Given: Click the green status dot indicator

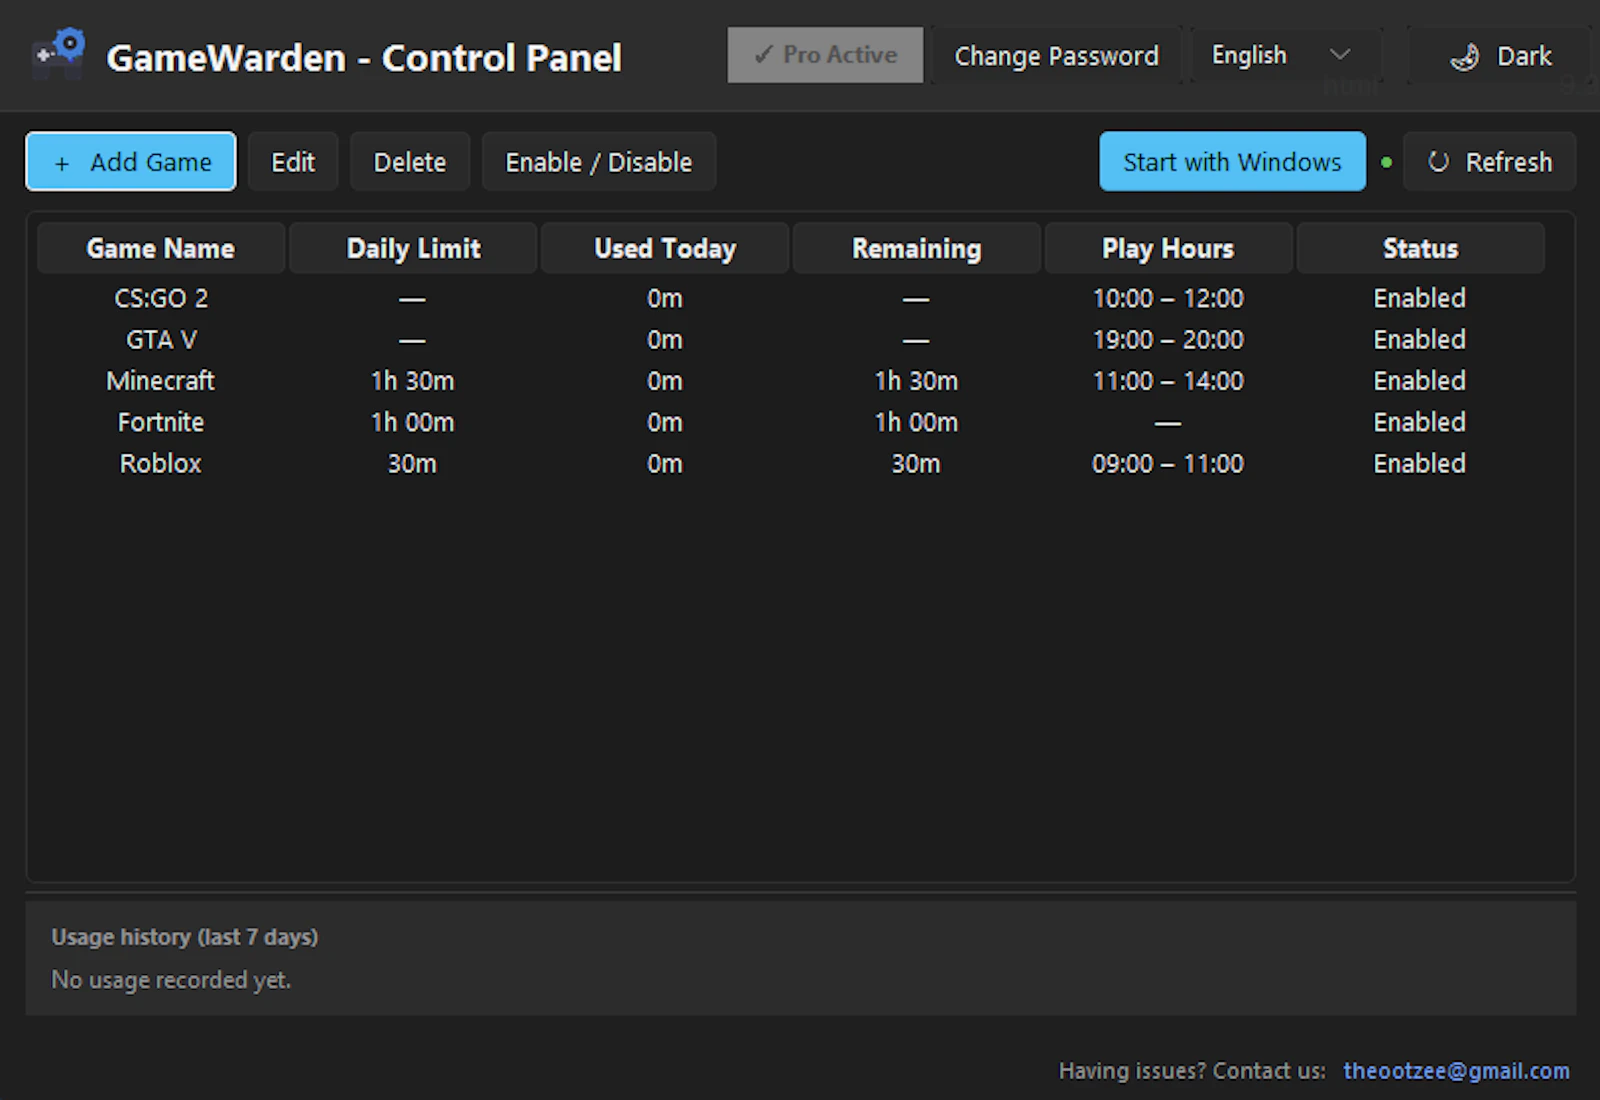Looking at the screenshot, I should point(1386,162).
